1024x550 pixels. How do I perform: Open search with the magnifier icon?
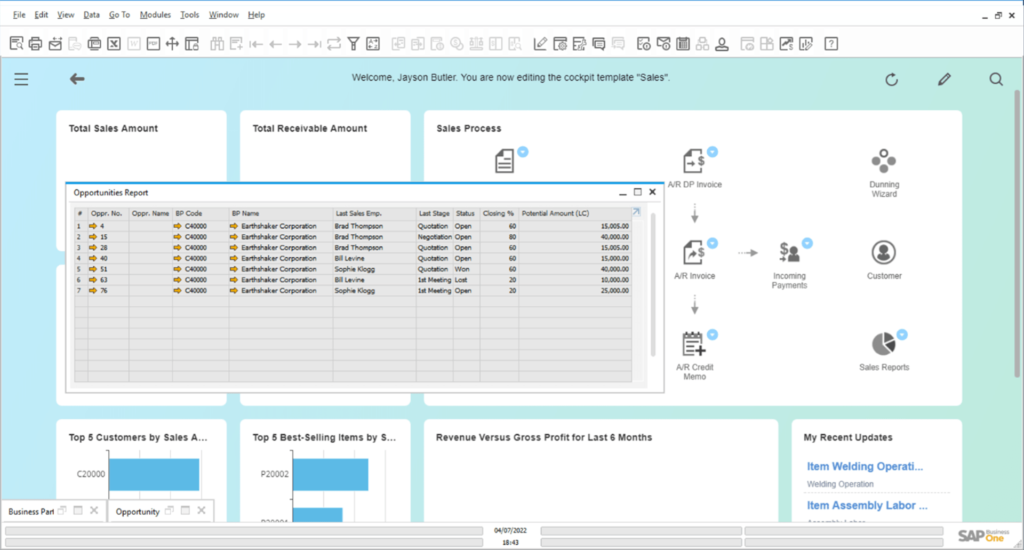point(996,80)
